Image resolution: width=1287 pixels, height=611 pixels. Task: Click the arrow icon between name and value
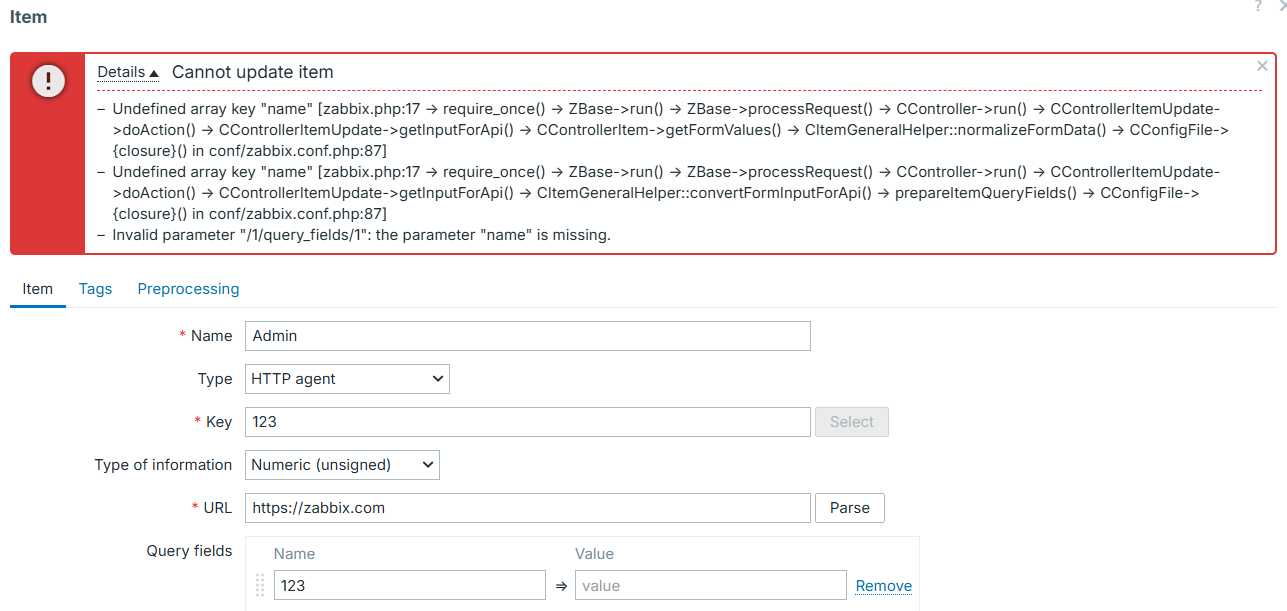click(561, 586)
